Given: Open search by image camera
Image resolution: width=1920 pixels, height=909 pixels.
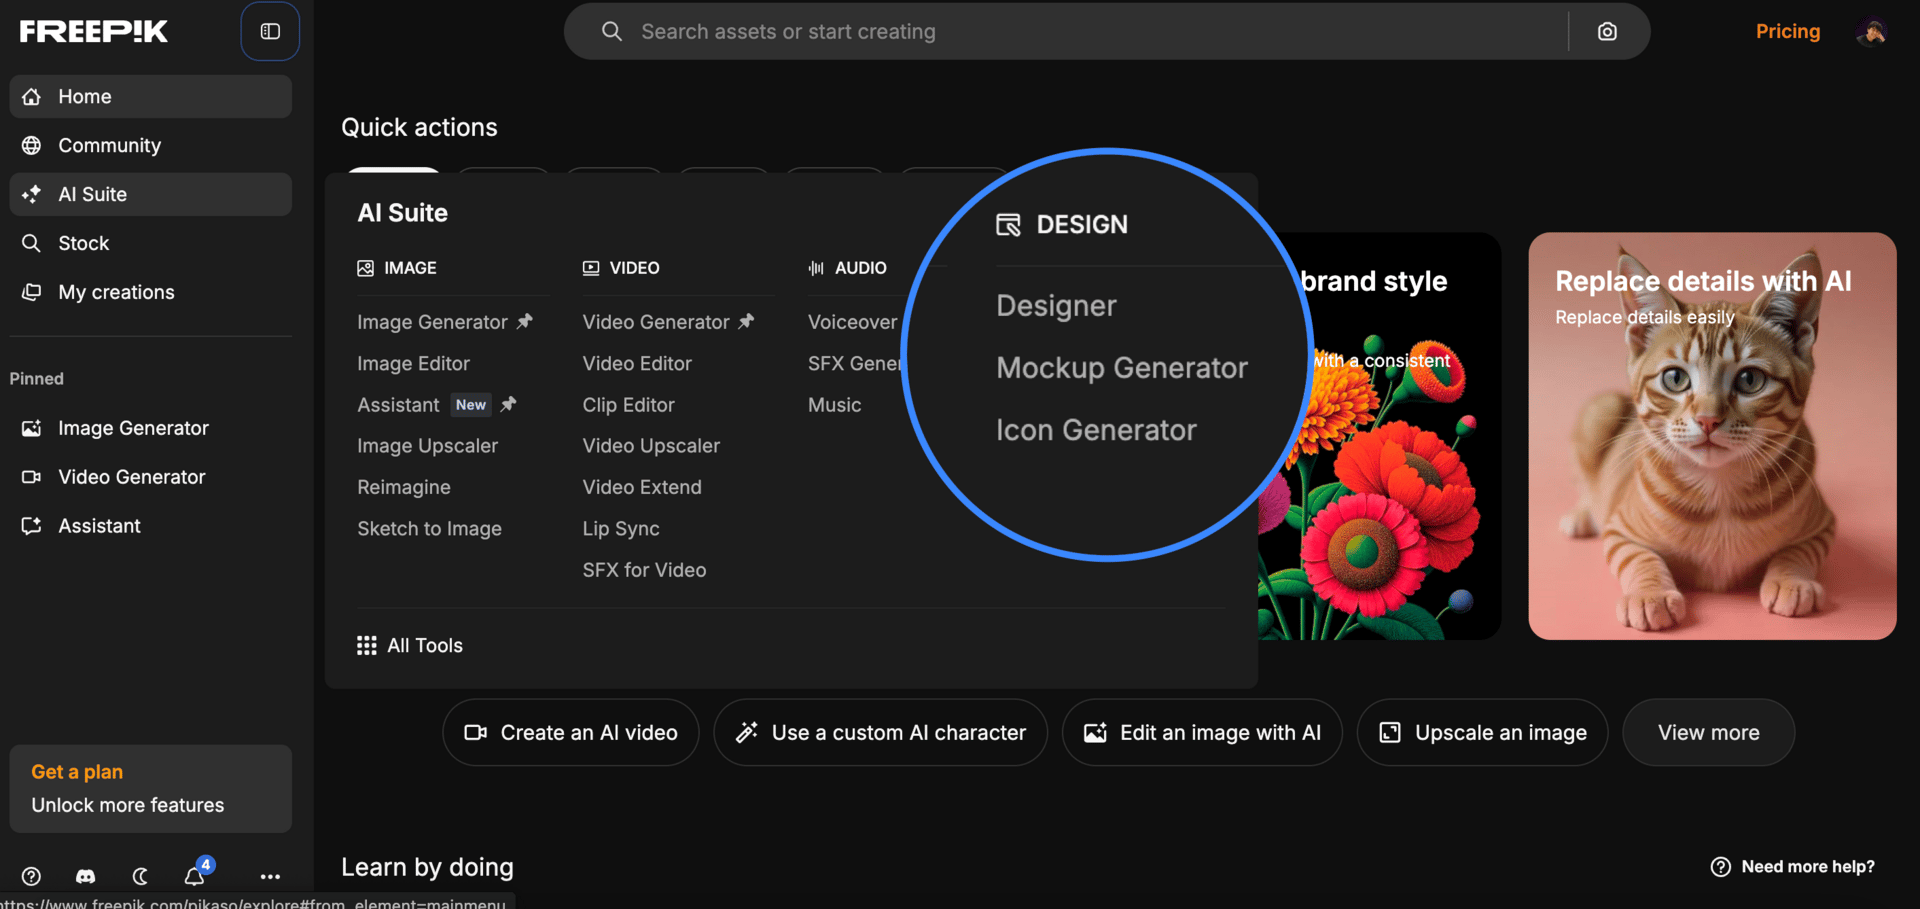Looking at the screenshot, I should [x=1607, y=32].
